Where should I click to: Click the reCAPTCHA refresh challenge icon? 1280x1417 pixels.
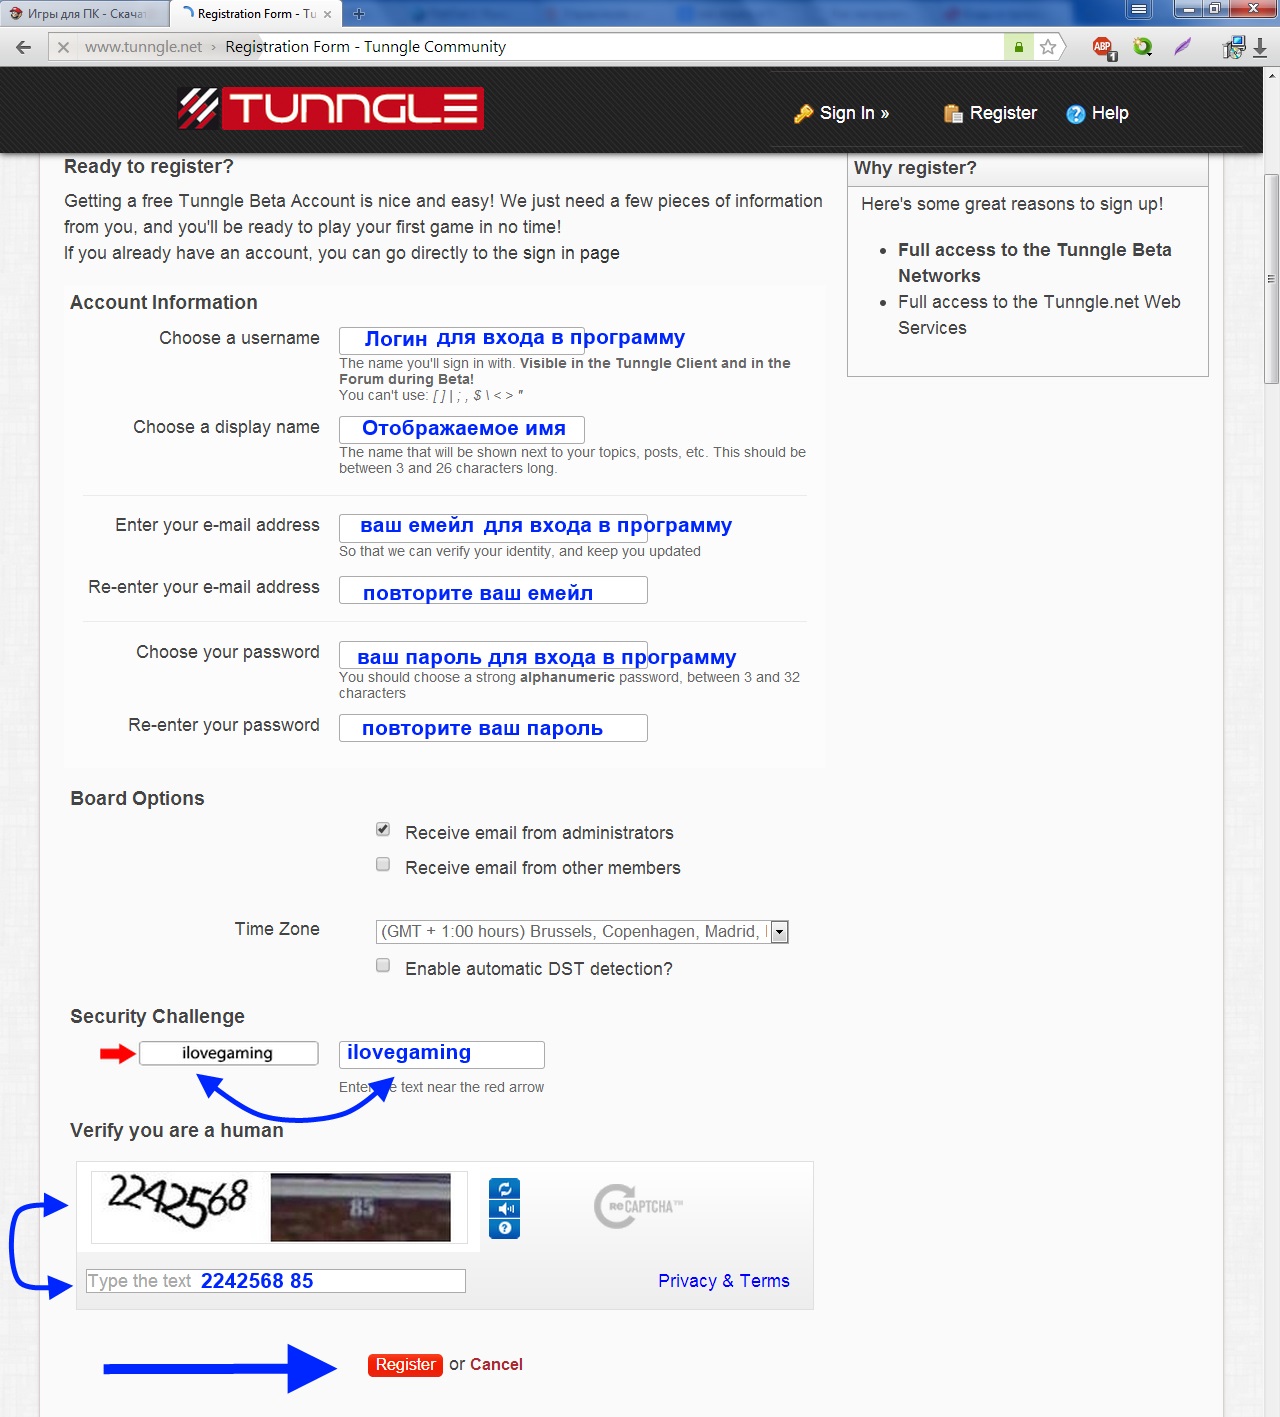click(504, 1189)
